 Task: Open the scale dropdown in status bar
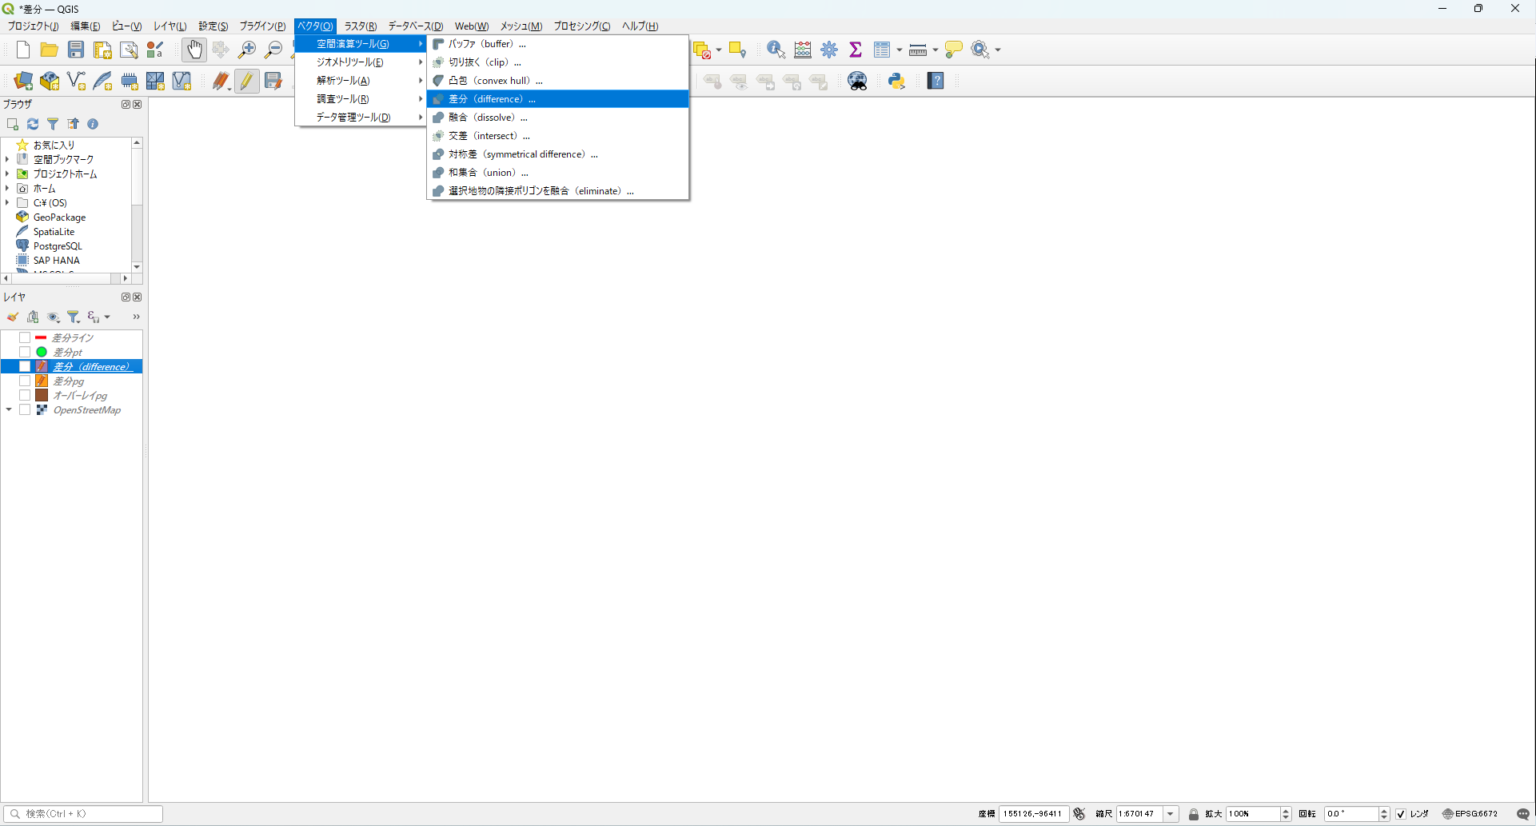(1170, 814)
